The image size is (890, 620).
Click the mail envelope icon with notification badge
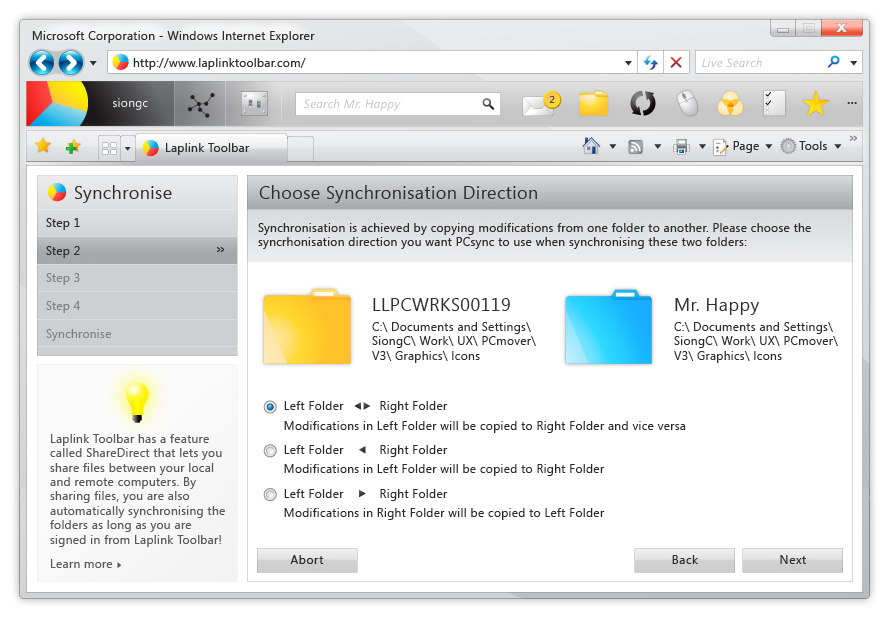point(540,104)
